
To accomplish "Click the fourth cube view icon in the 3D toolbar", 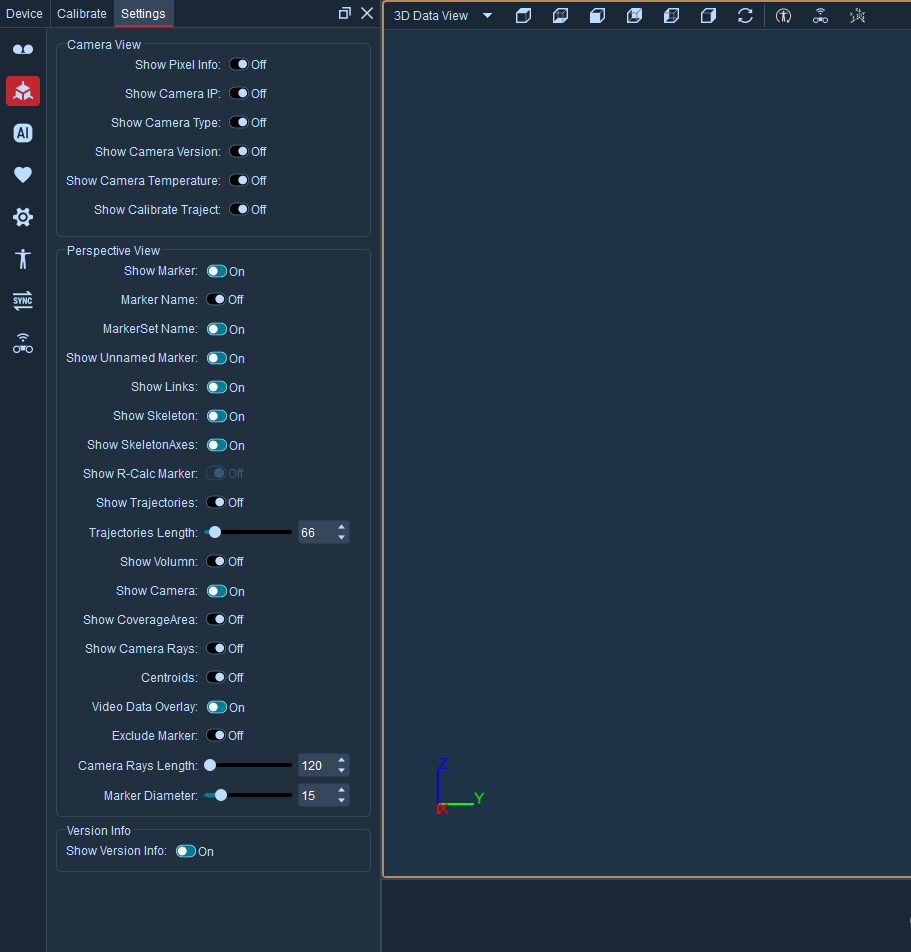I will pos(635,16).
